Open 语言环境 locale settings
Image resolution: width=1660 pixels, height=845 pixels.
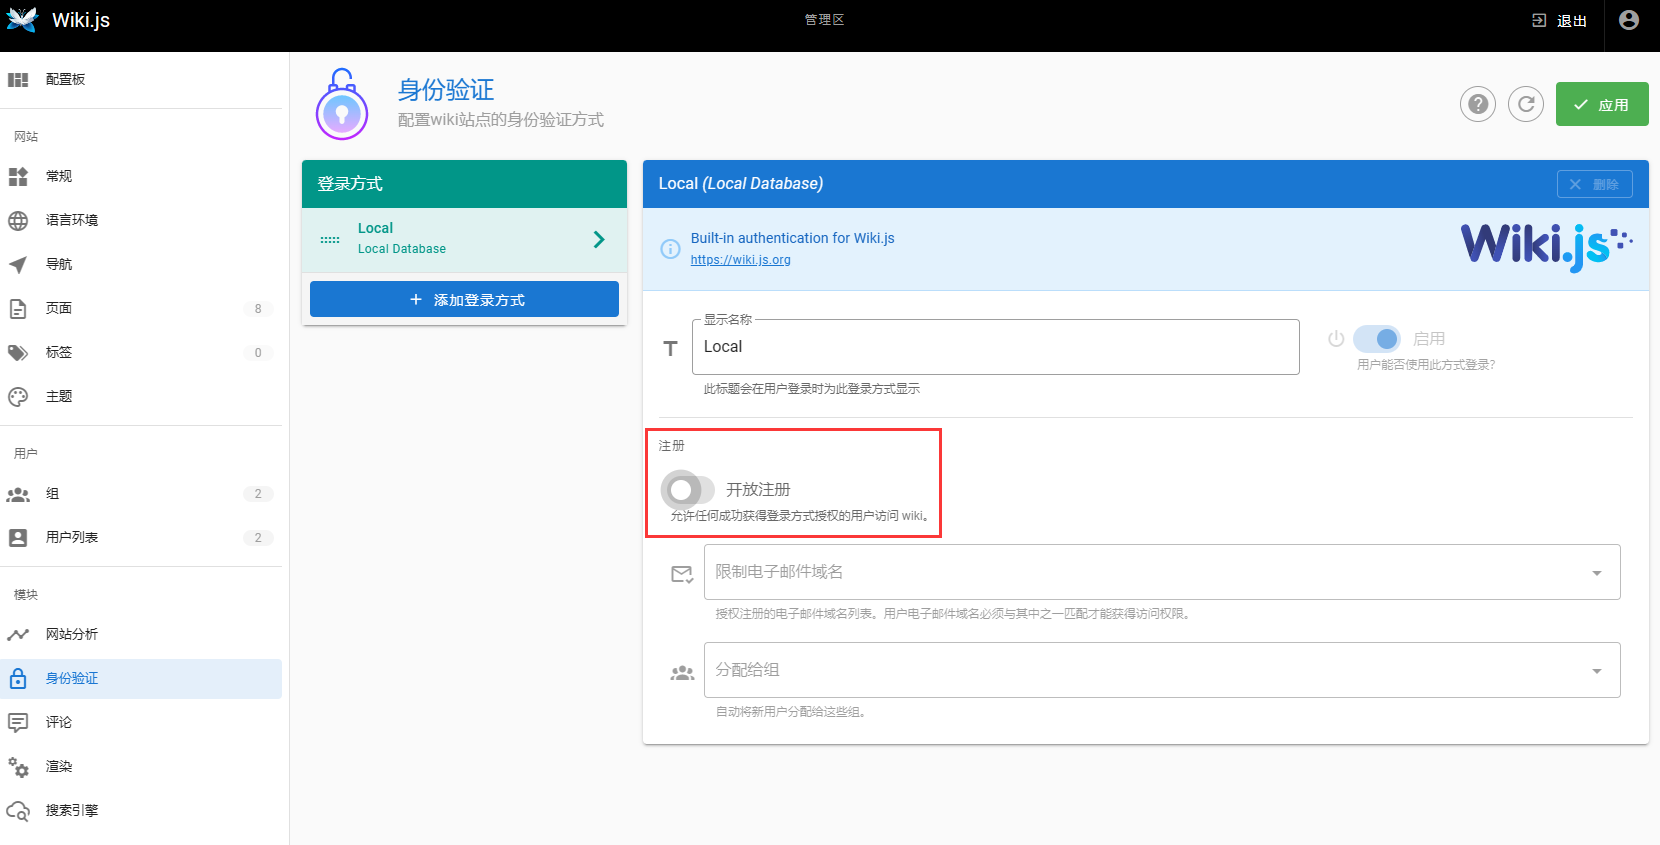point(141,220)
